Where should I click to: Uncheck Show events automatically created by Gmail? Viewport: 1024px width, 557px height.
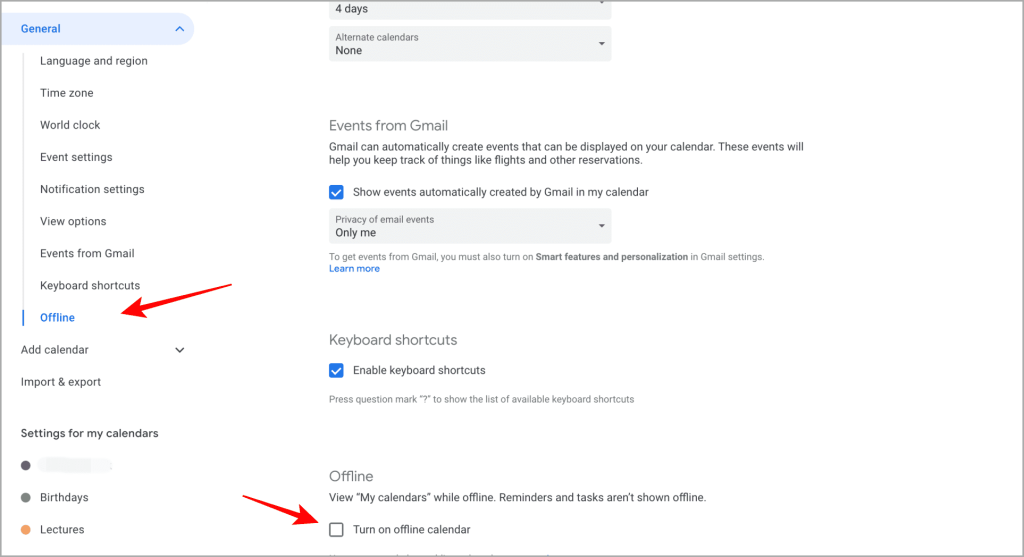(336, 192)
